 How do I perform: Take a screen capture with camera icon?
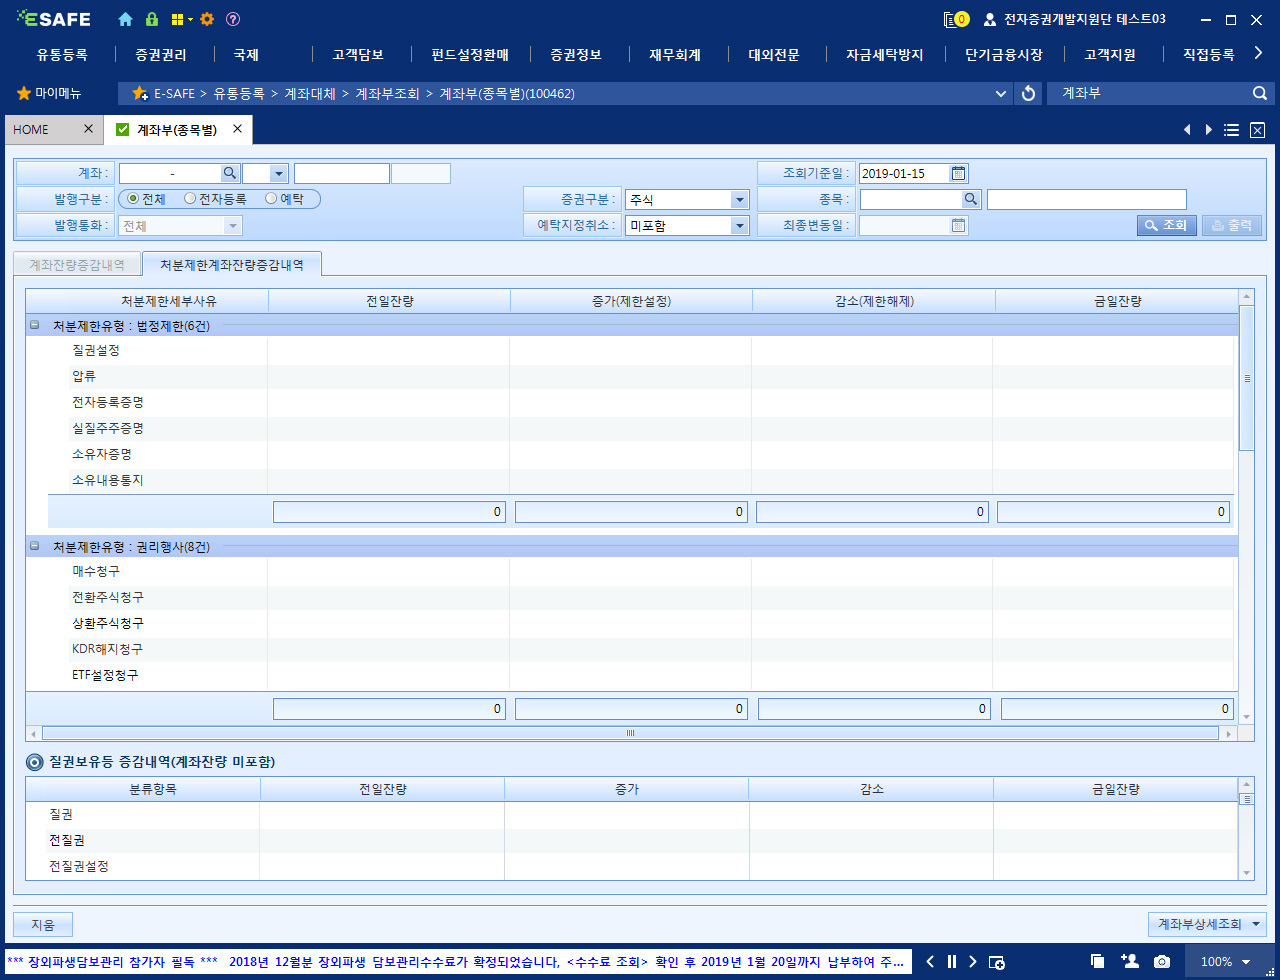coord(1162,962)
